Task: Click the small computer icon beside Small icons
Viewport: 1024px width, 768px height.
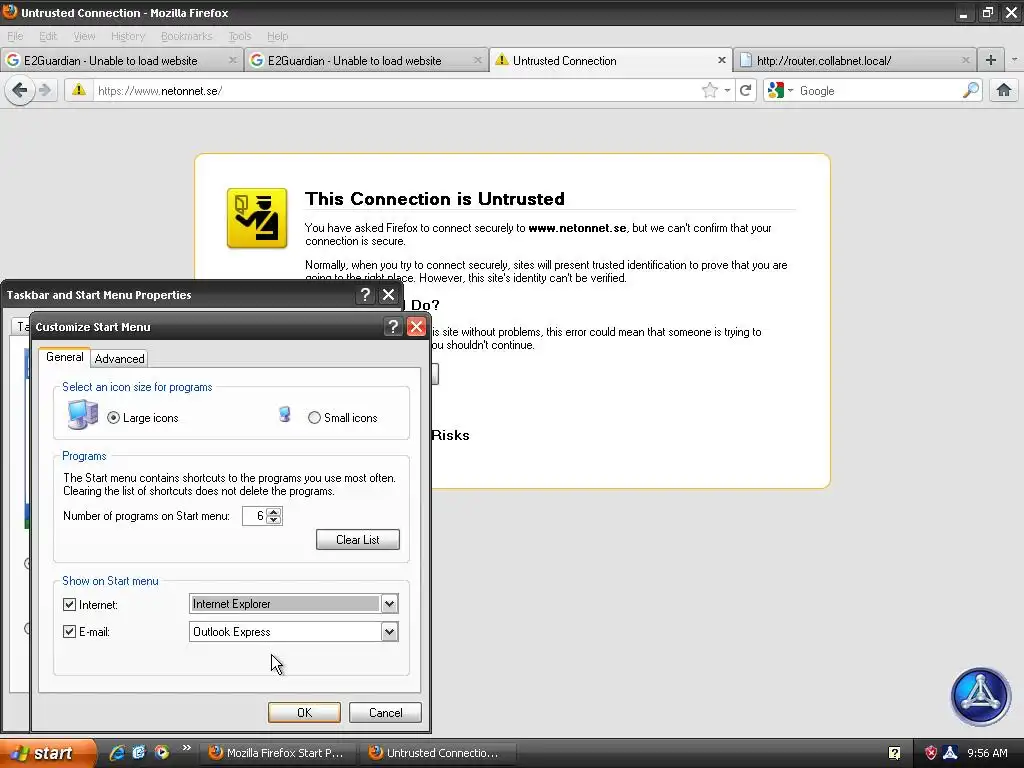Action: [285, 414]
